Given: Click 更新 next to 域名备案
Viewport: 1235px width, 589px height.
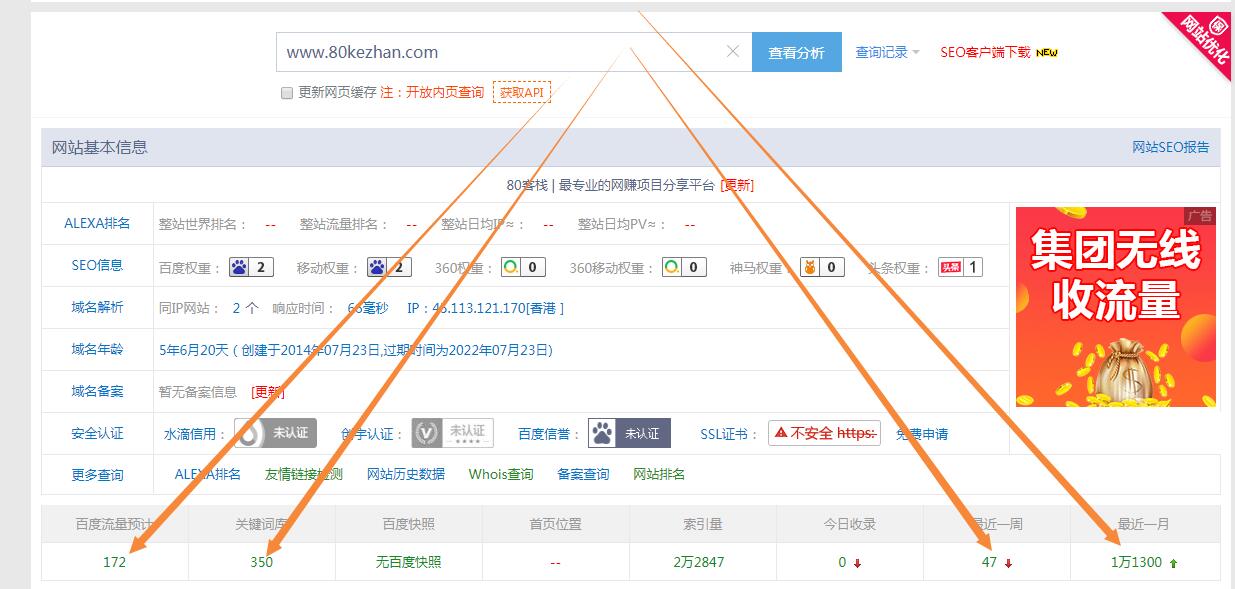Looking at the screenshot, I should click(266, 391).
